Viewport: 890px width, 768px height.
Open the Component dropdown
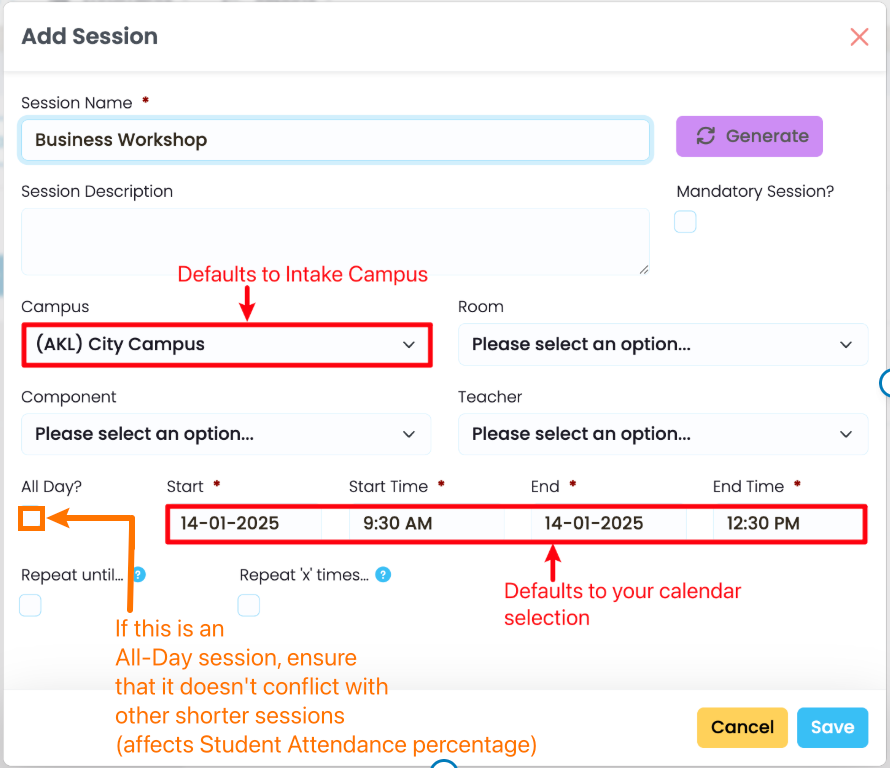pyautogui.click(x=226, y=434)
